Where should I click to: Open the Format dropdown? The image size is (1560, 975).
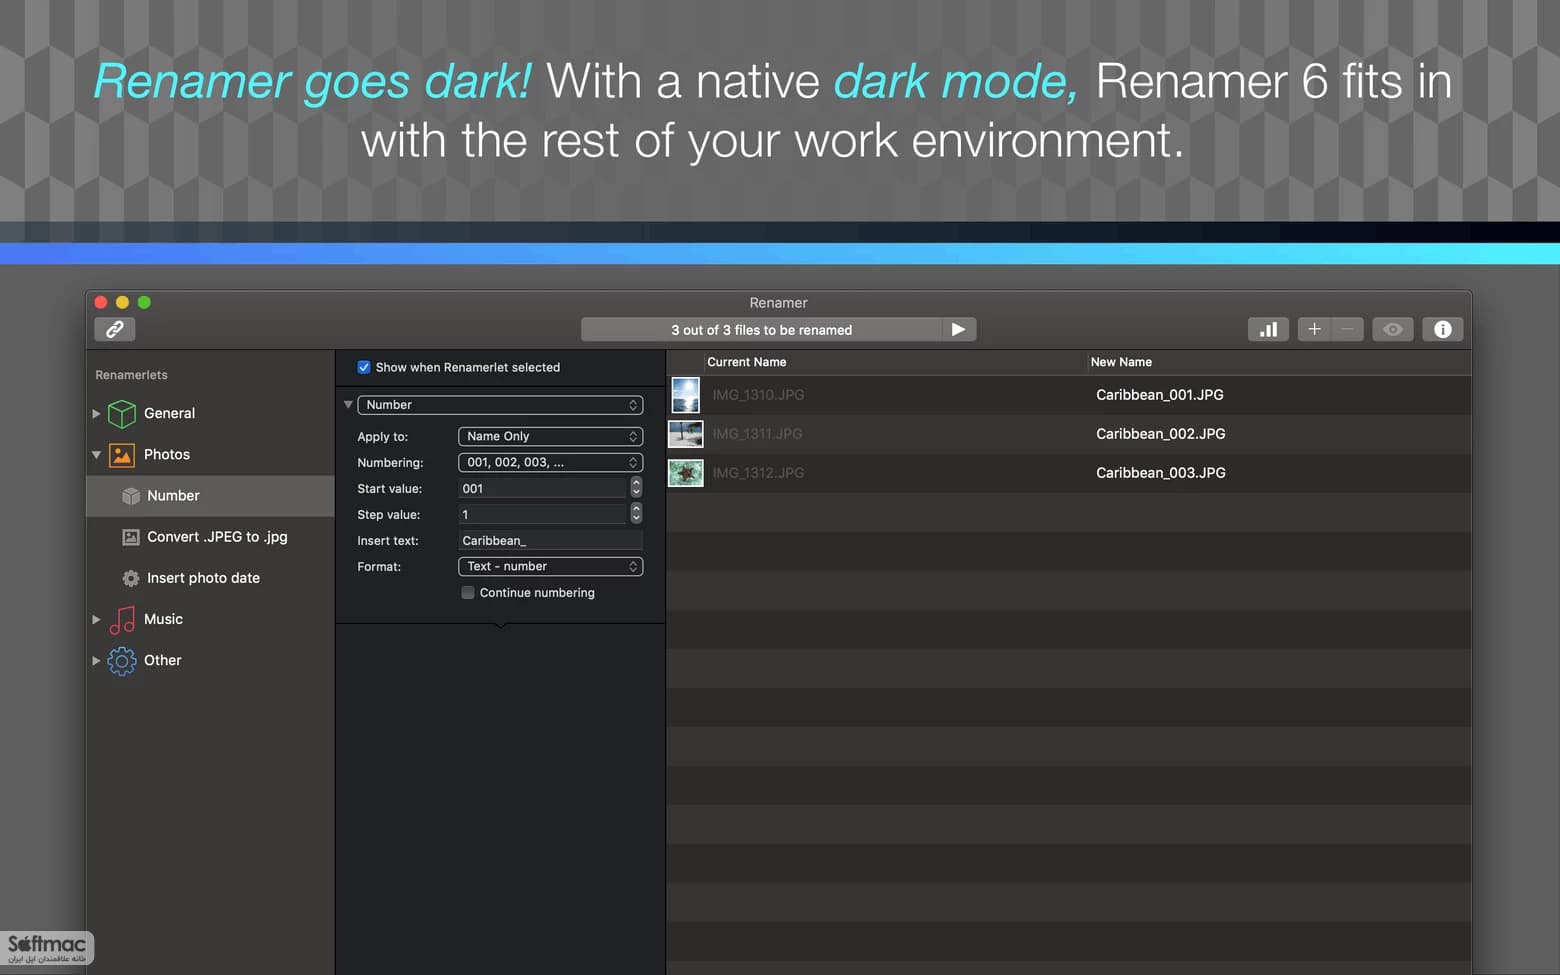[x=550, y=566]
